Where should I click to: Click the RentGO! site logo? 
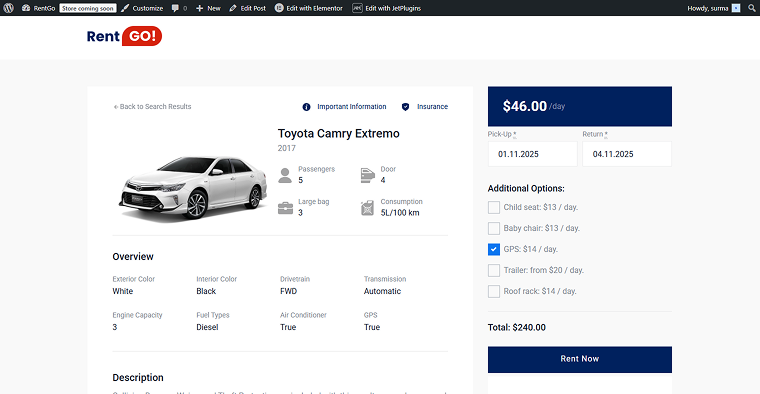[x=124, y=36]
